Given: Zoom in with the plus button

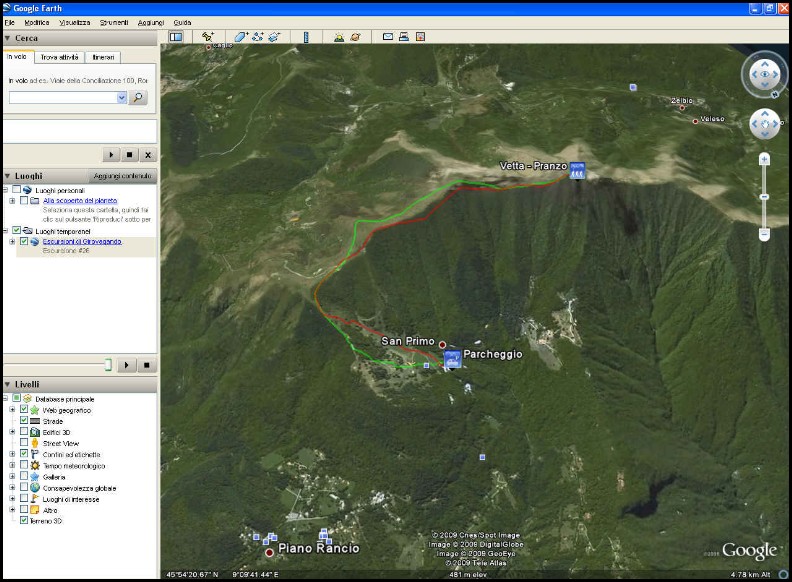Looking at the screenshot, I should coord(764,160).
